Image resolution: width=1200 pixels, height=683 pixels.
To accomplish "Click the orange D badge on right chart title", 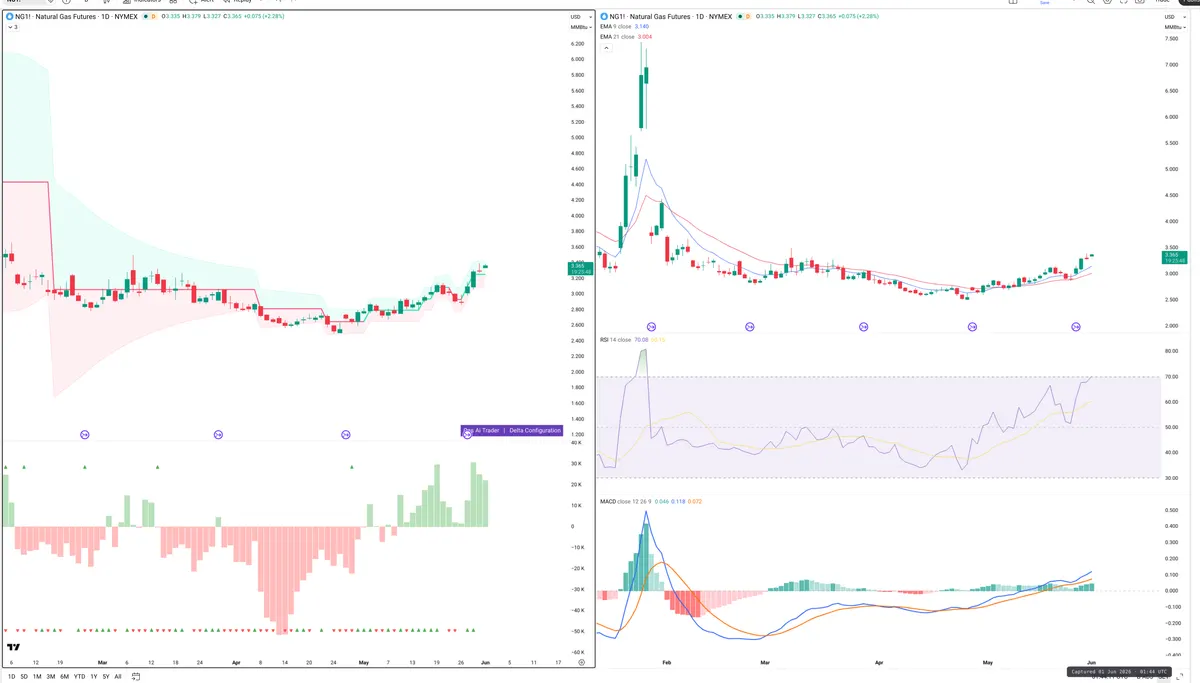I will point(748,17).
